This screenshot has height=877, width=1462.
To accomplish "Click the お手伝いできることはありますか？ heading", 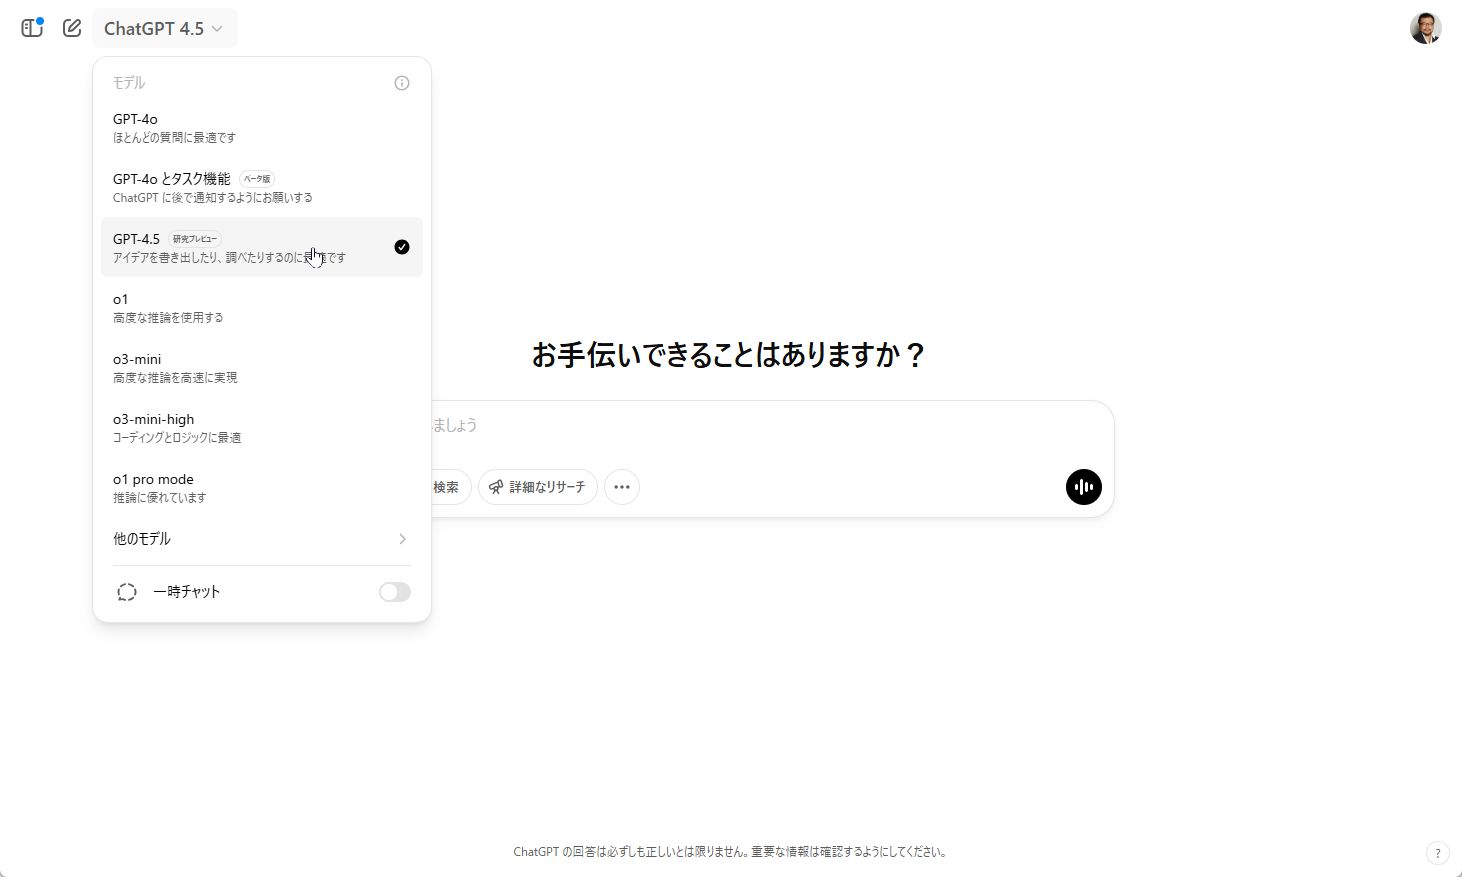I will click(x=730, y=355).
